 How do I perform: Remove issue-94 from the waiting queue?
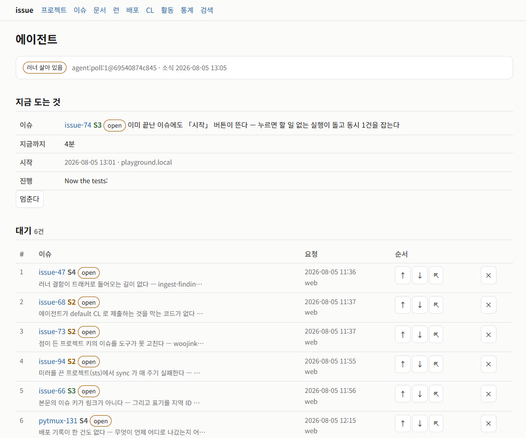point(488,364)
